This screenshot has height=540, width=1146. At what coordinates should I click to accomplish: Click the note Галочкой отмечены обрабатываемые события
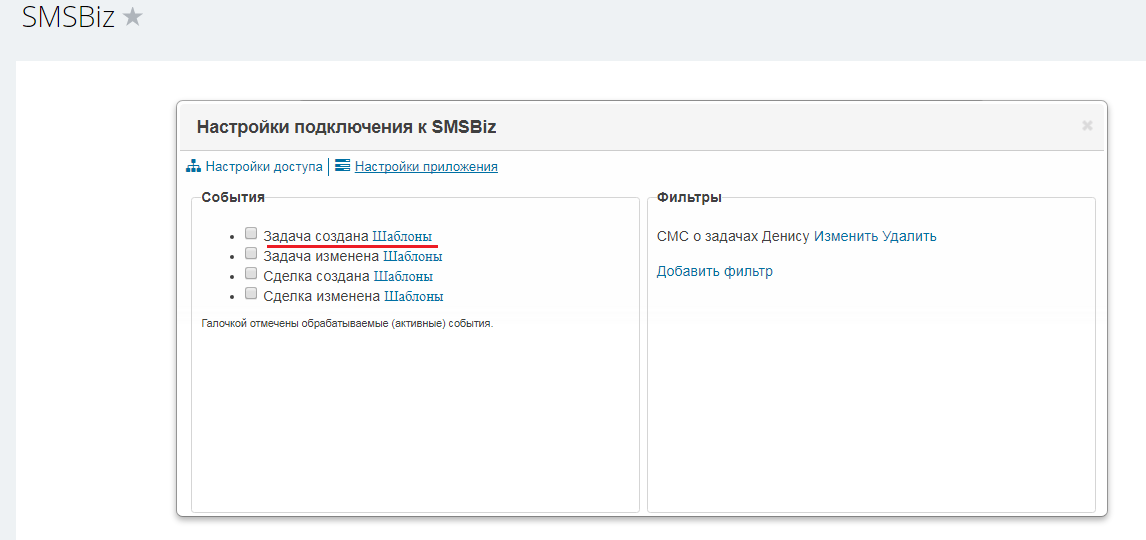(x=347, y=323)
